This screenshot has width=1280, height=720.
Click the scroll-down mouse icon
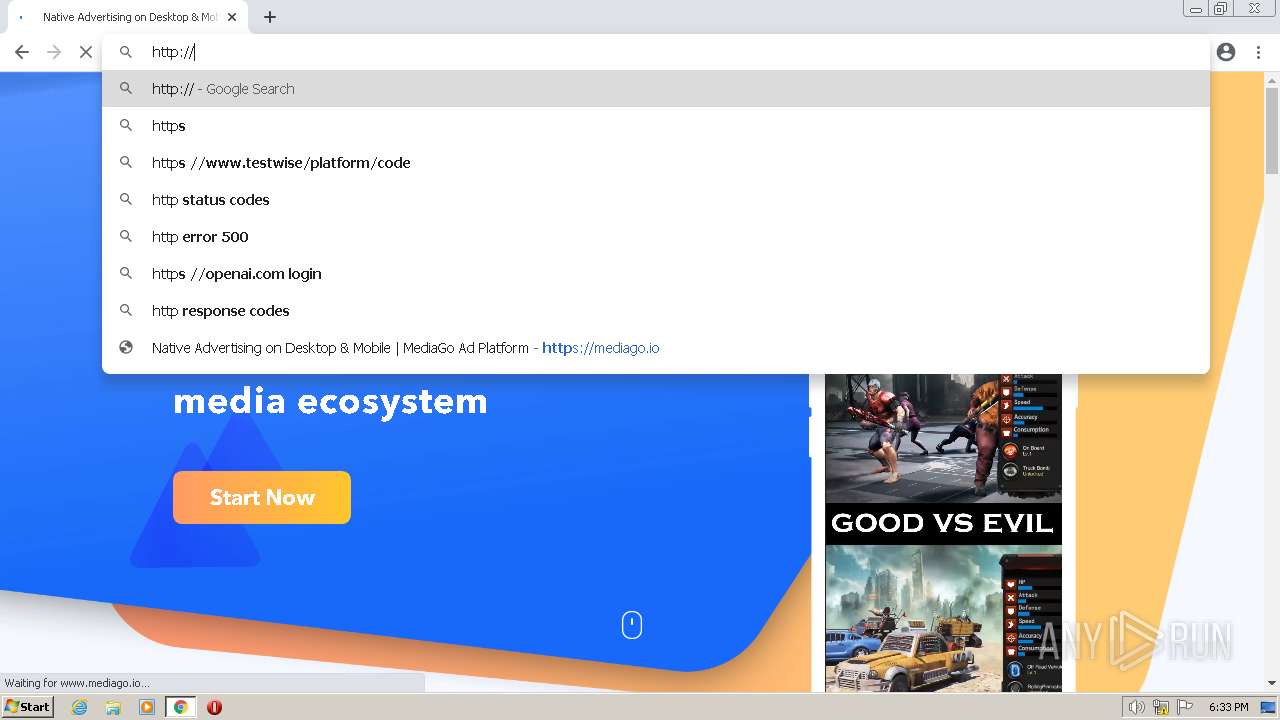(x=632, y=625)
